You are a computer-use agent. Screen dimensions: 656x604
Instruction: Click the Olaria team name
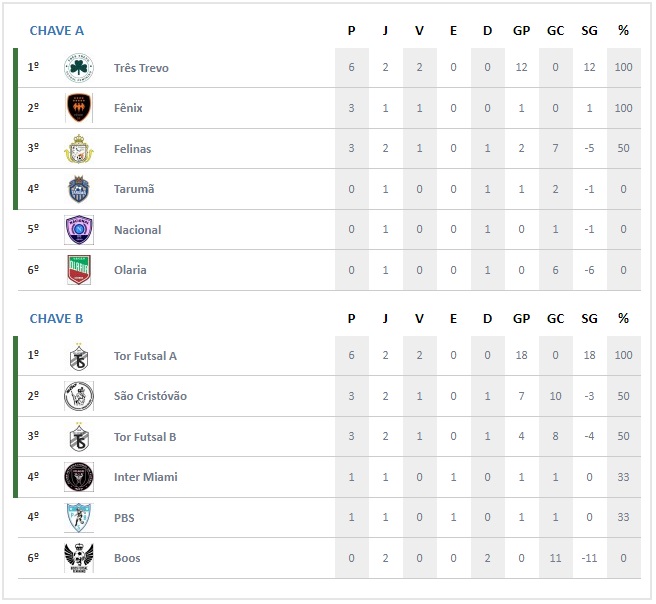click(x=130, y=270)
